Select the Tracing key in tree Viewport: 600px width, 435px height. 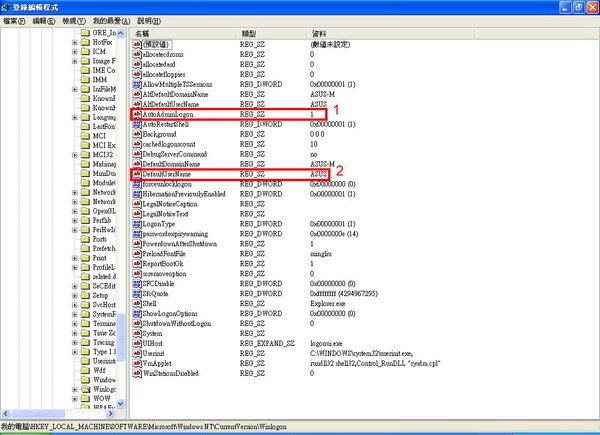click(104, 342)
